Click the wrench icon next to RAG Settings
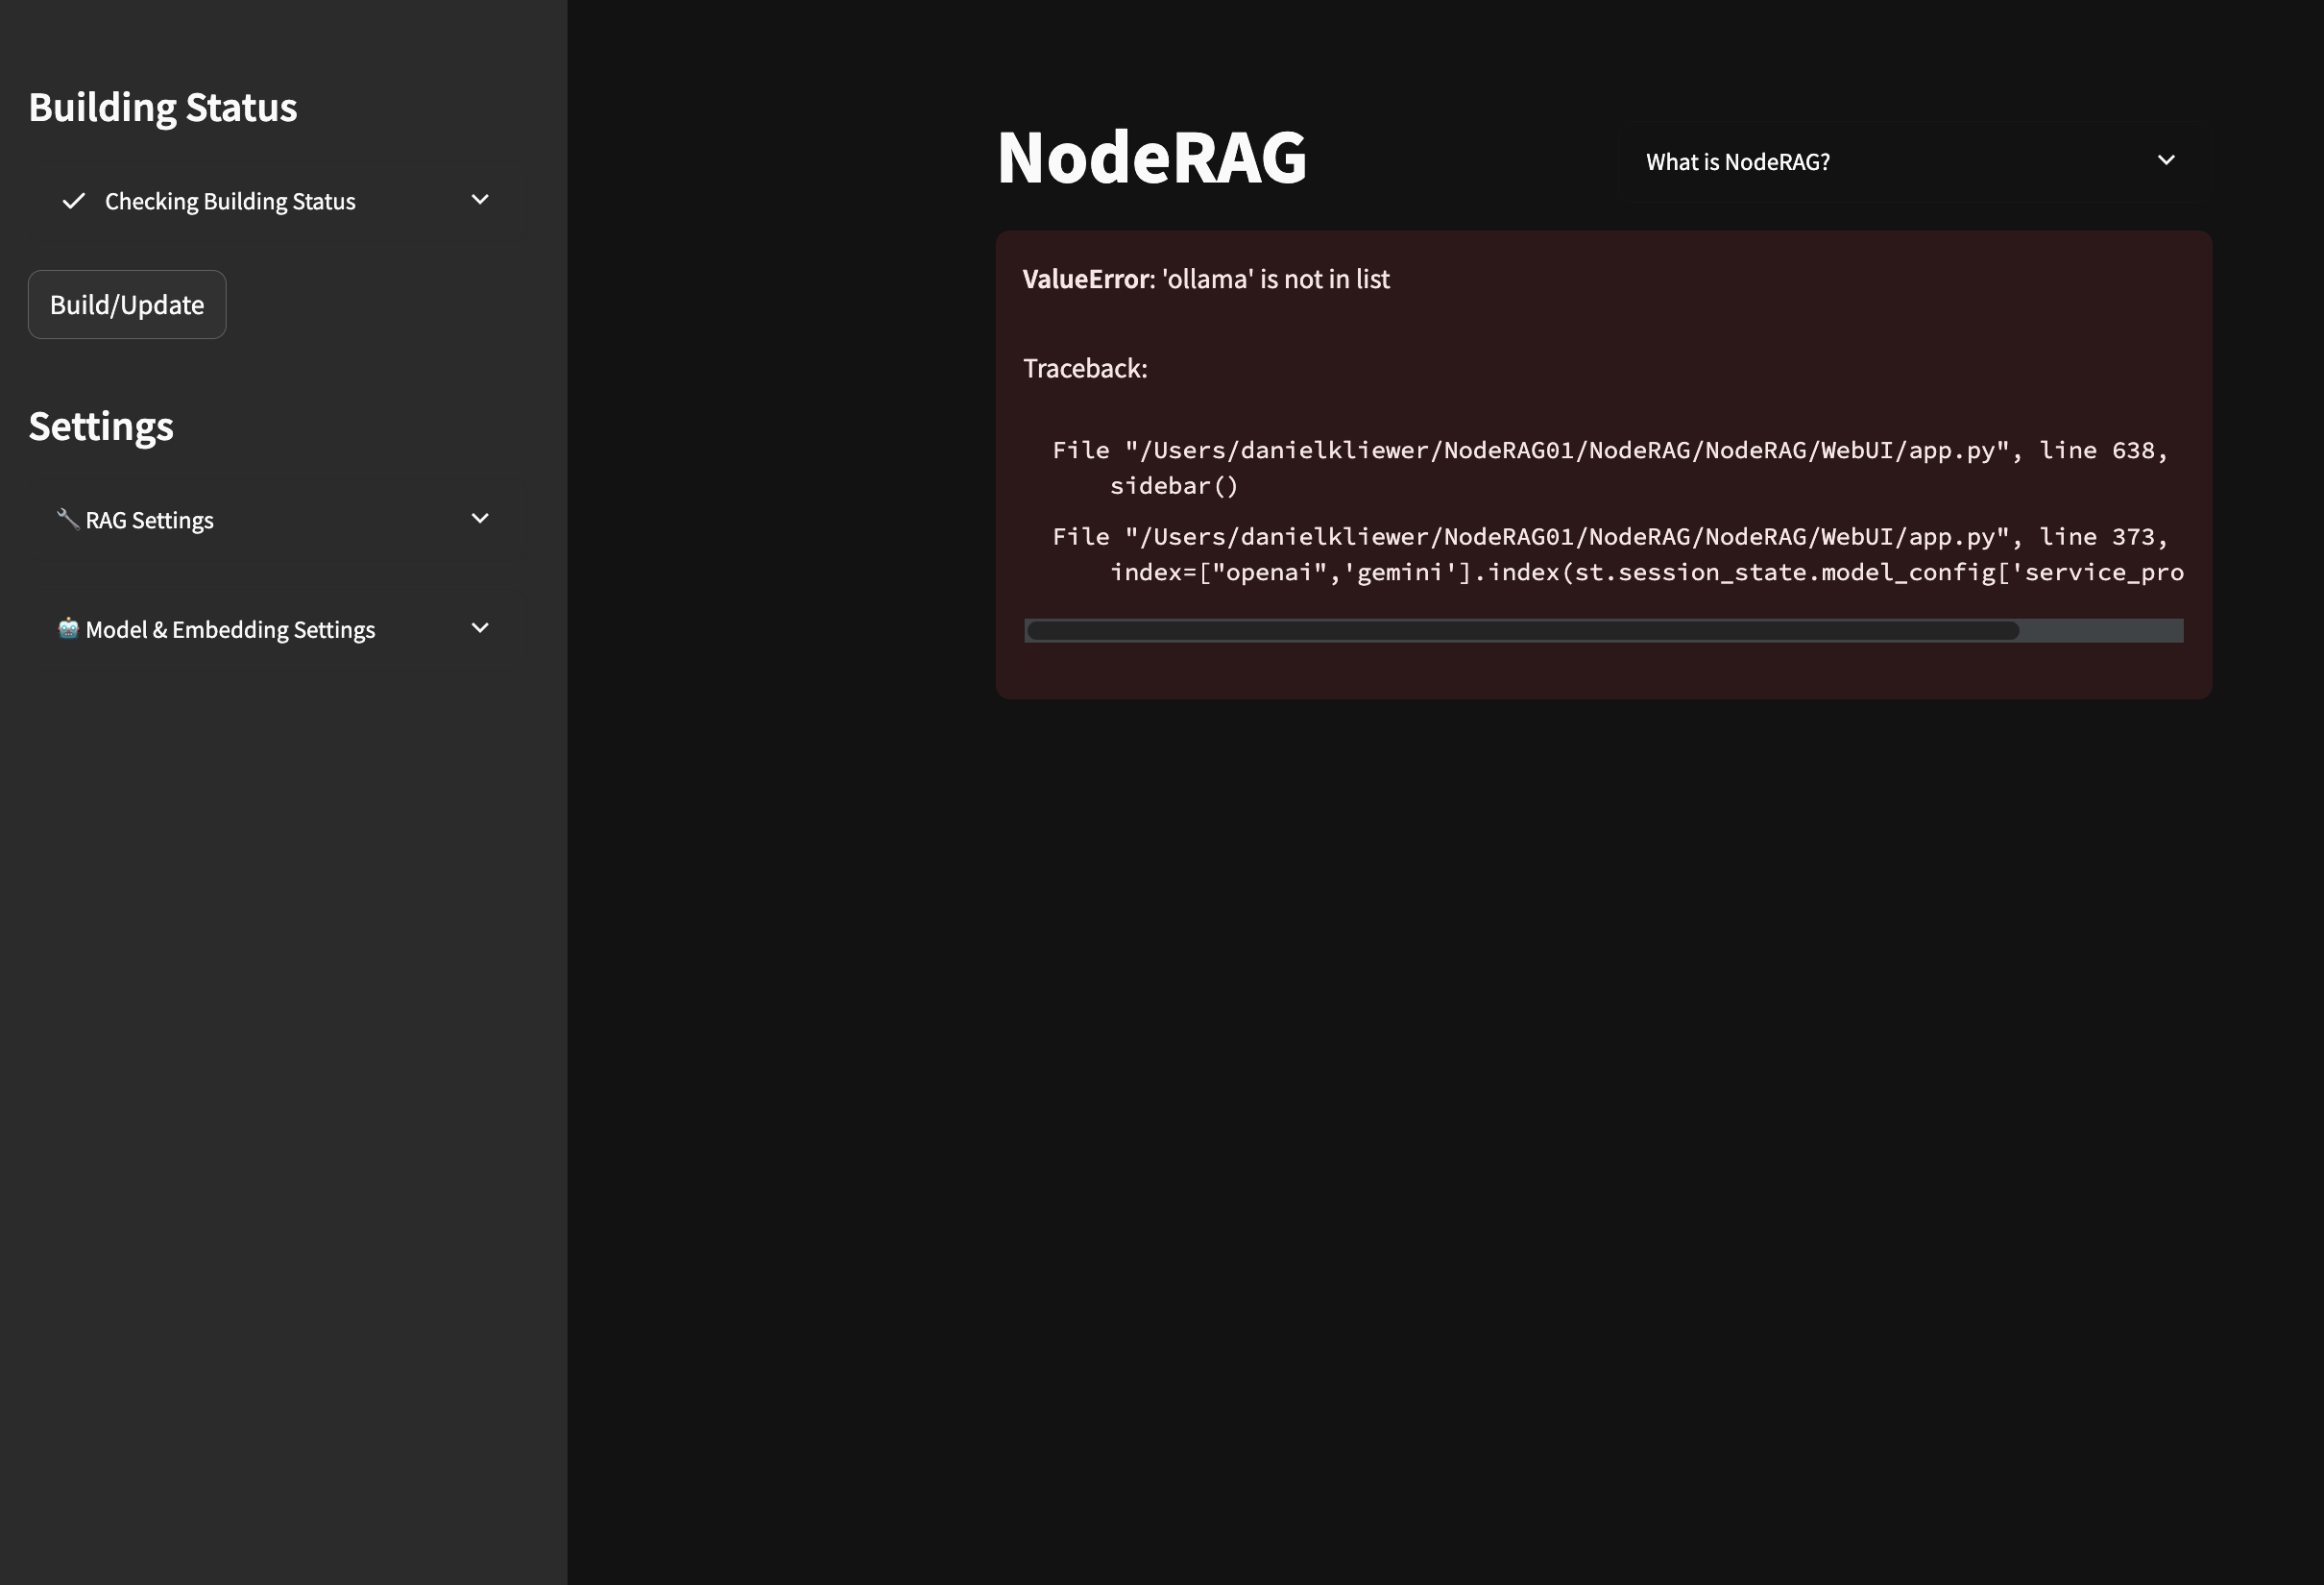 coord(67,519)
